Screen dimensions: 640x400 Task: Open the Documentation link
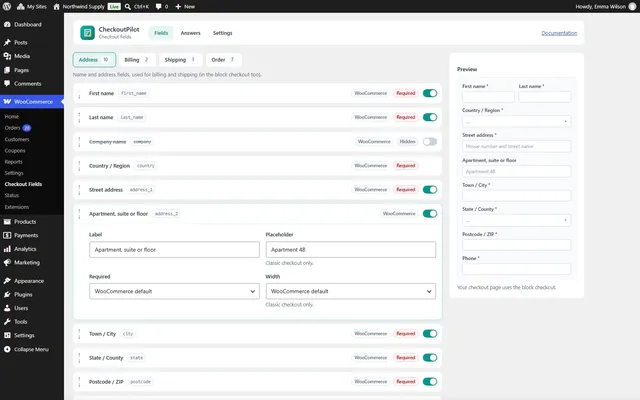(x=559, y=33)
